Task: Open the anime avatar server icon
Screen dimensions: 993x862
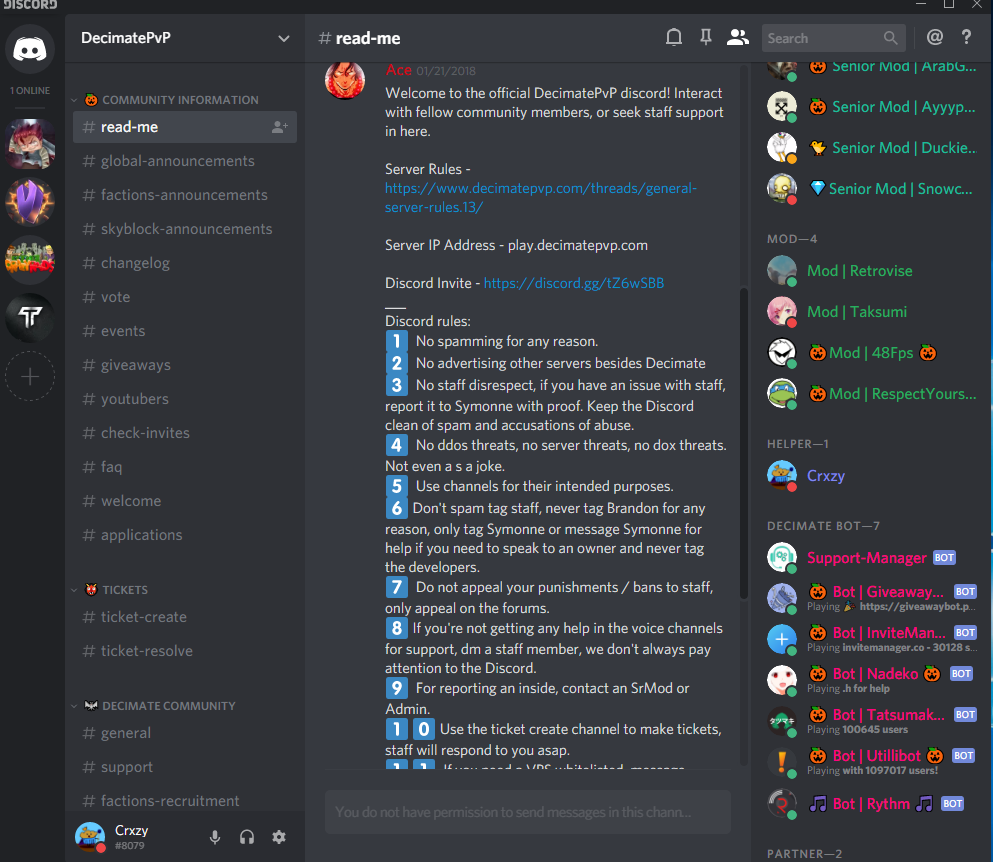Action: click(30, 144)
